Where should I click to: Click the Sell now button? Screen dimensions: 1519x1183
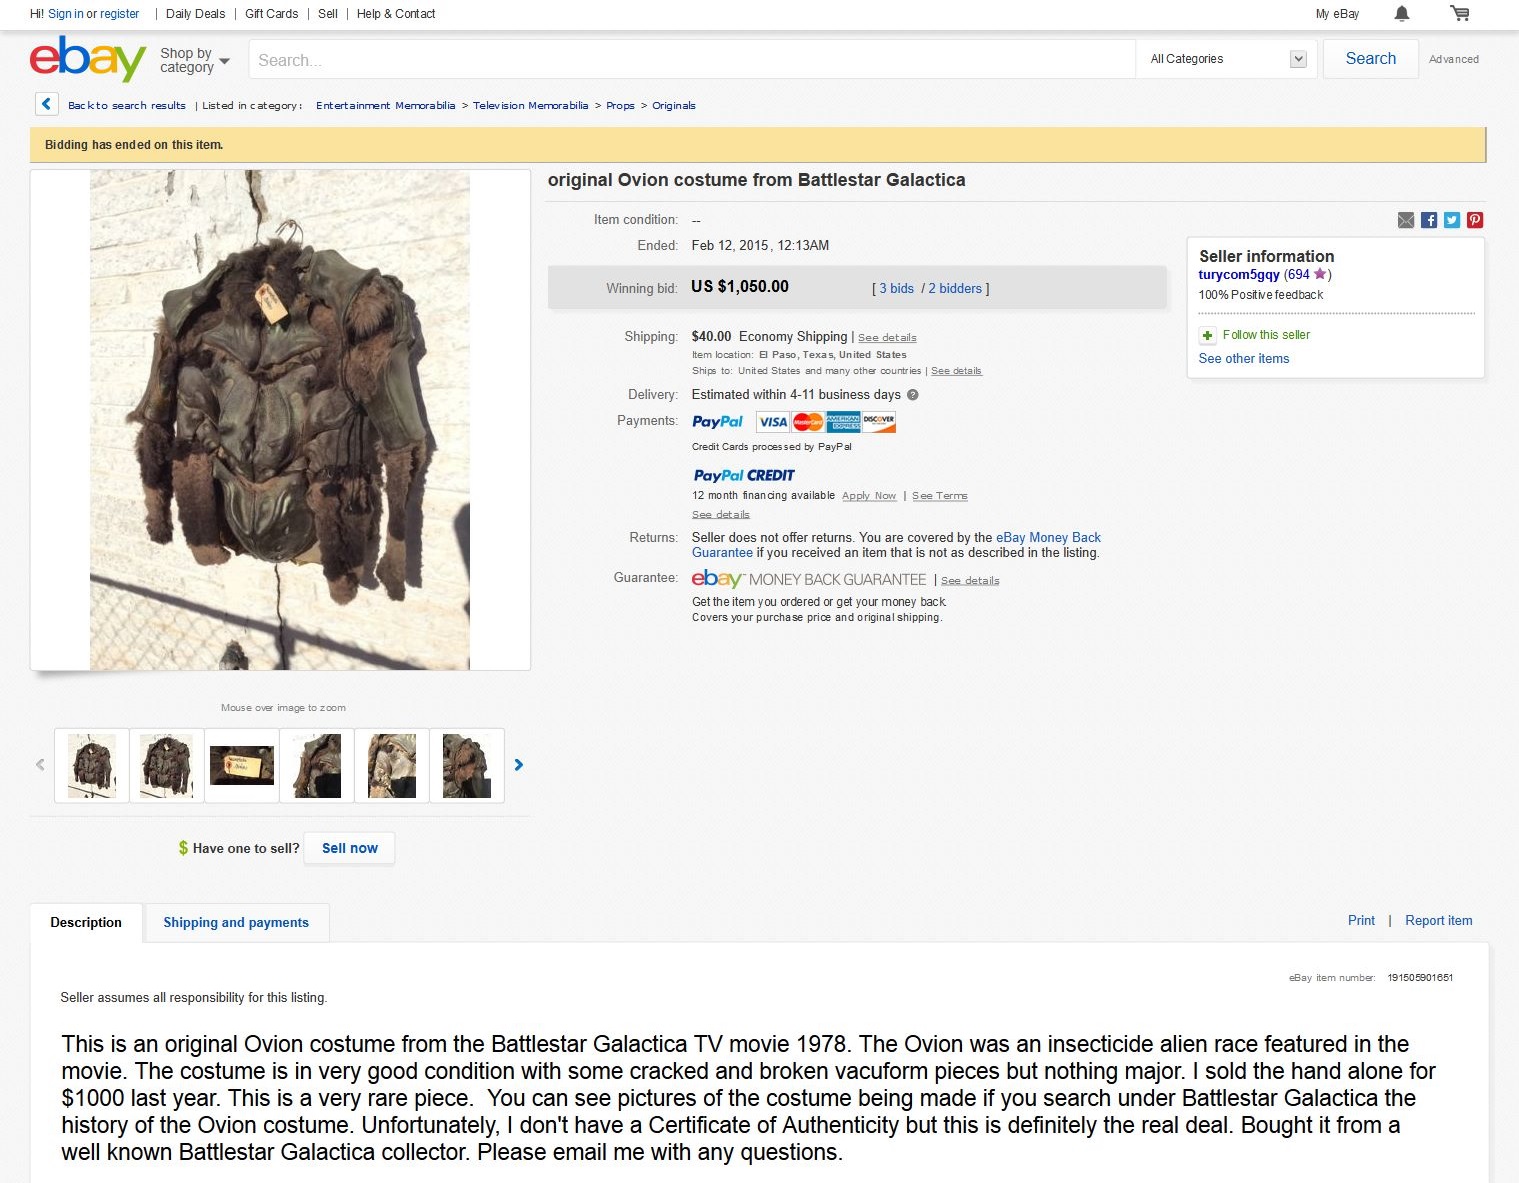pyautogui.click(x=350, y=848)
